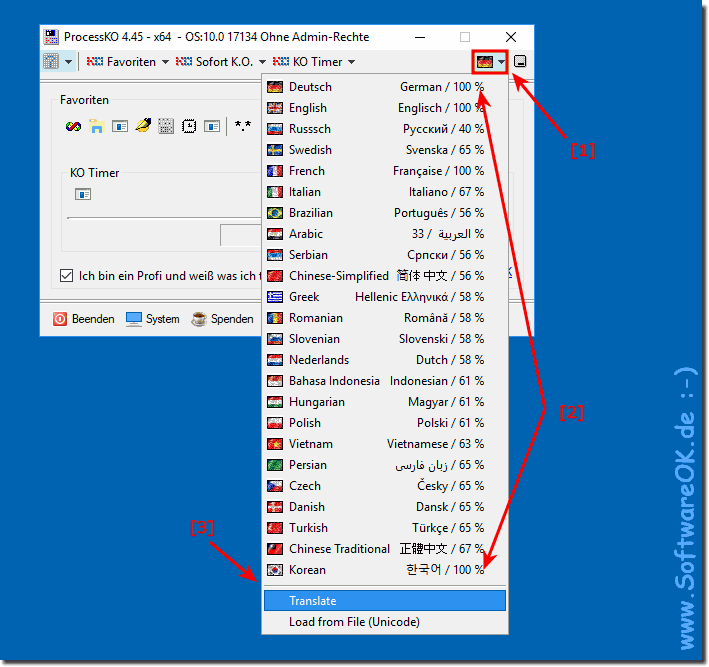Image resolution: width=709 pixels, height=667 pixels.
Task: Click the ProcessKO title bar app icon
Action: [51, 37]
